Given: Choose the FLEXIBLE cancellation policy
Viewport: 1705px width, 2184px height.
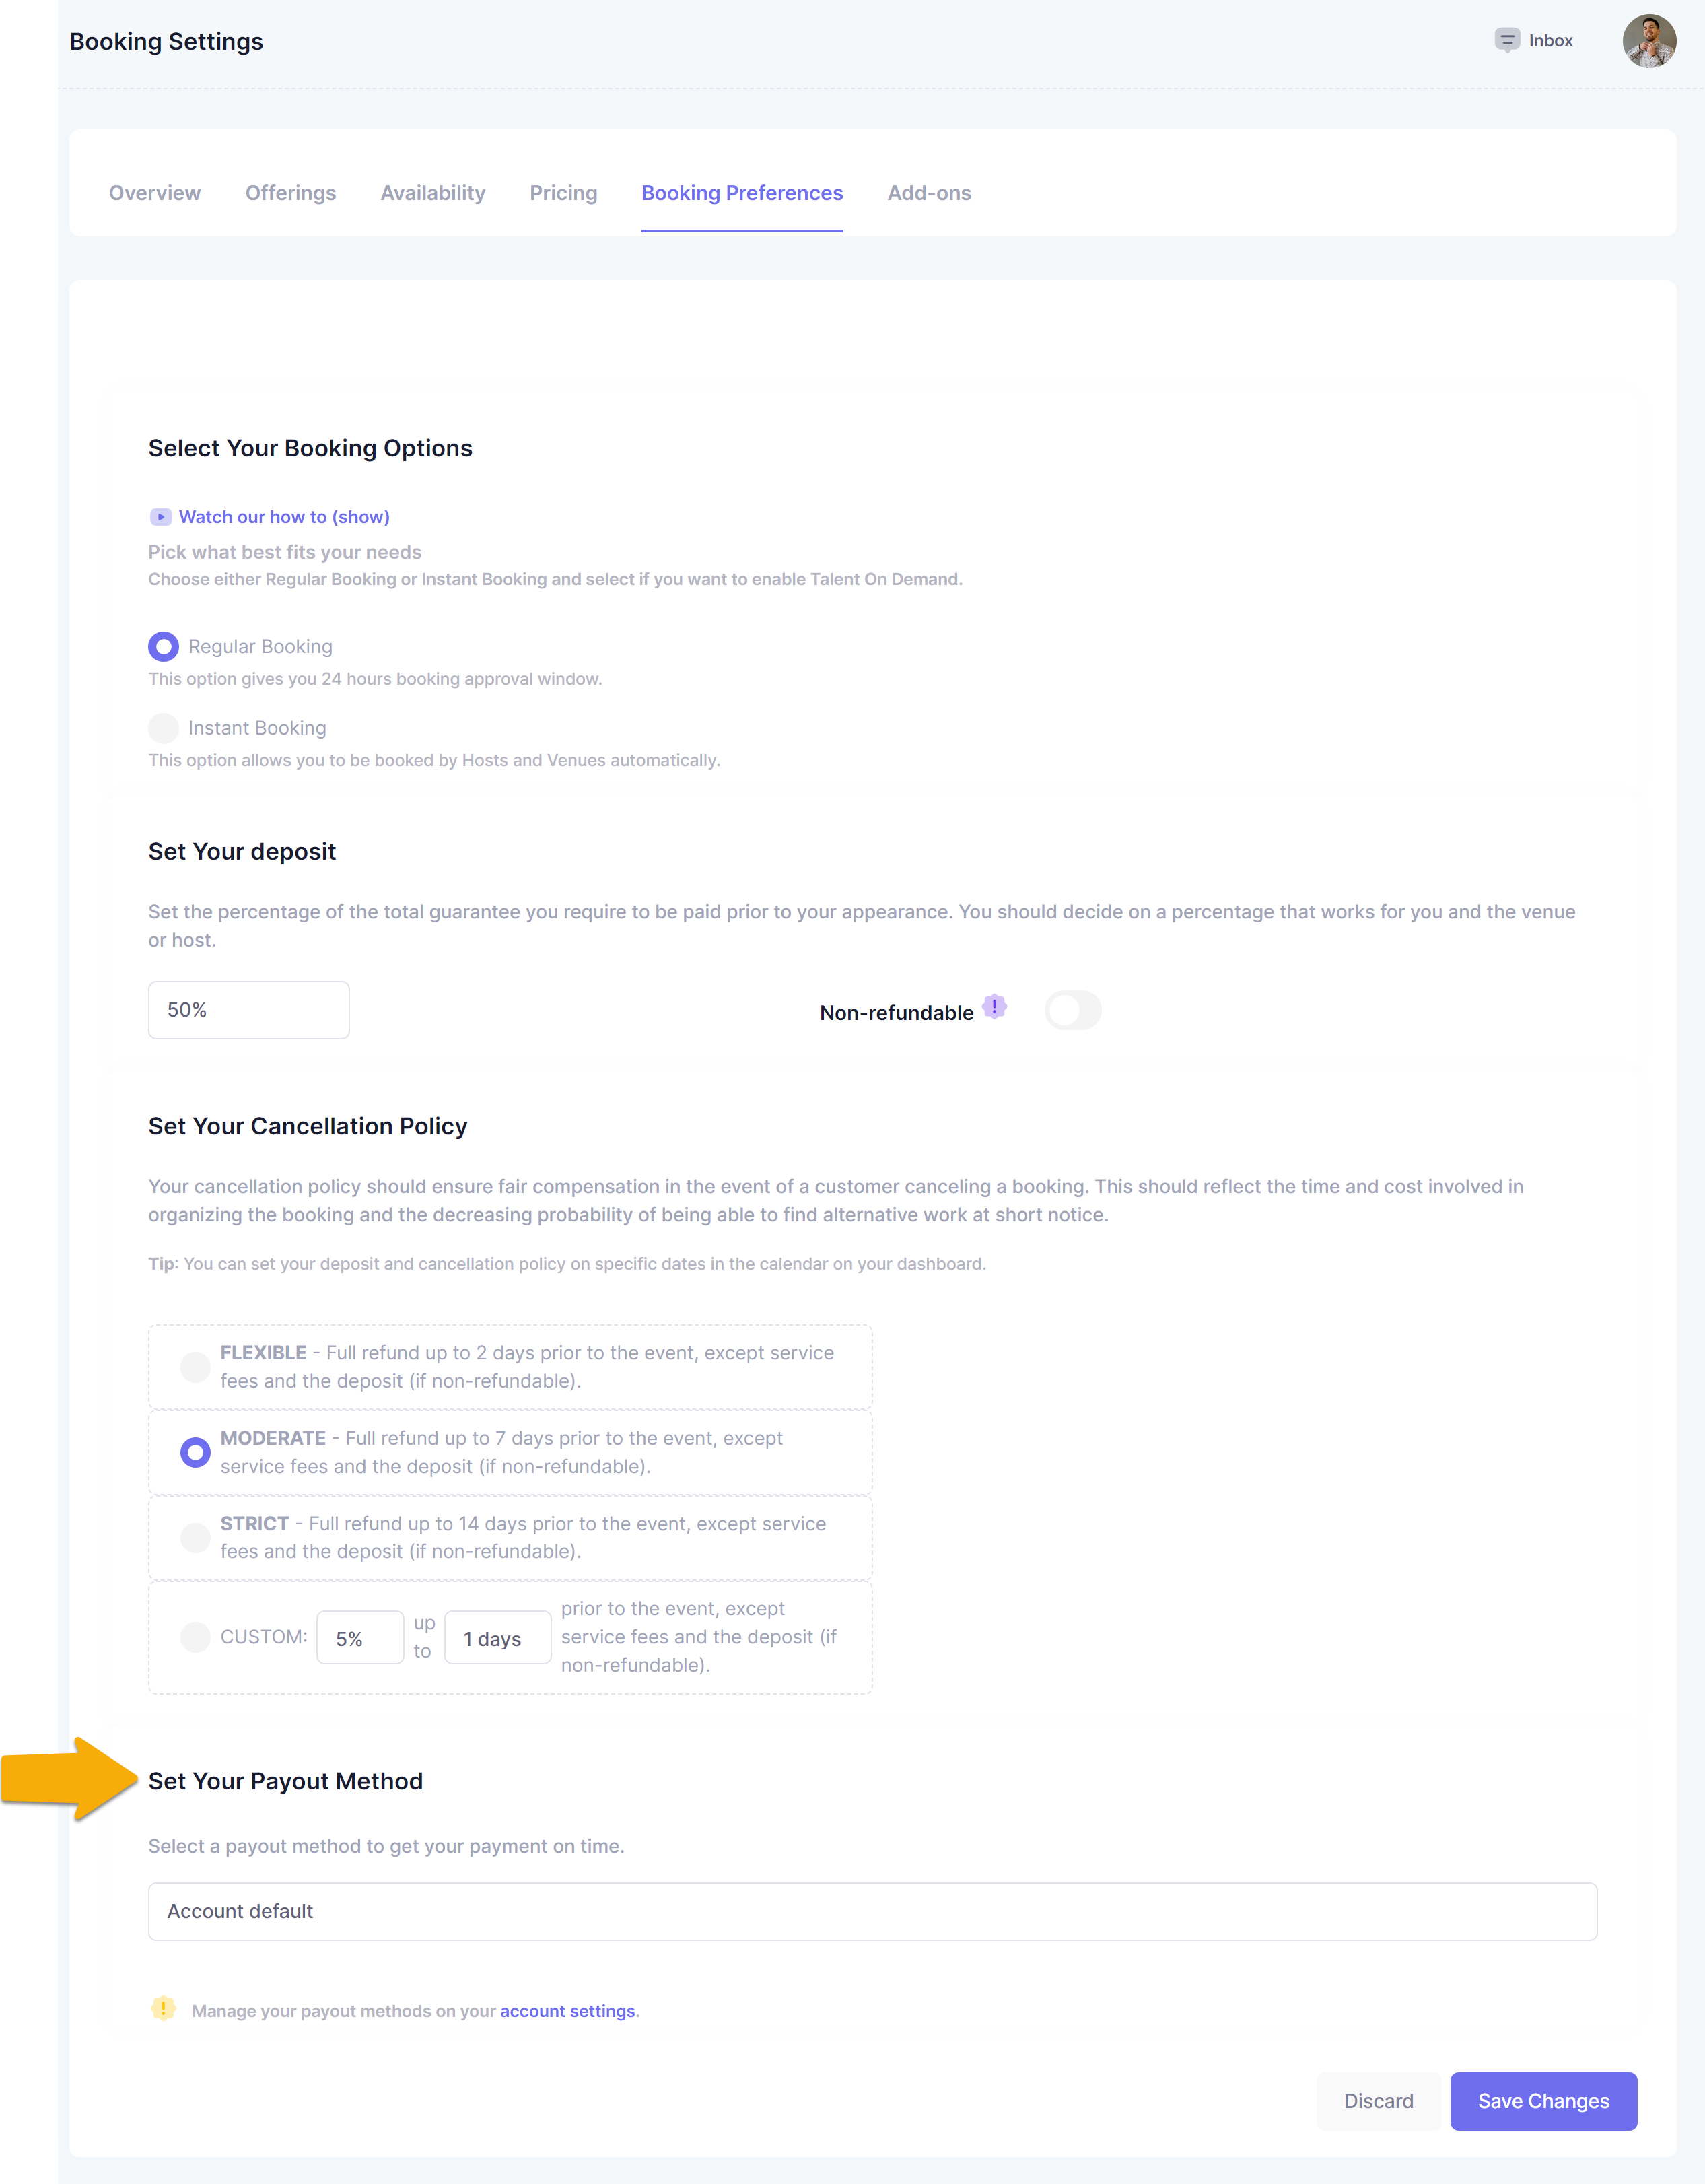Looking at the screenshot, I should click(195, 1366).
